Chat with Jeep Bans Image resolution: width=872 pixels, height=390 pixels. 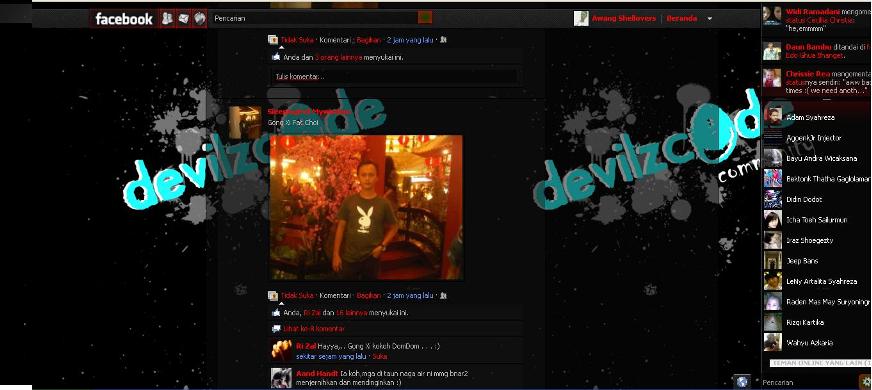coord(817,260)
